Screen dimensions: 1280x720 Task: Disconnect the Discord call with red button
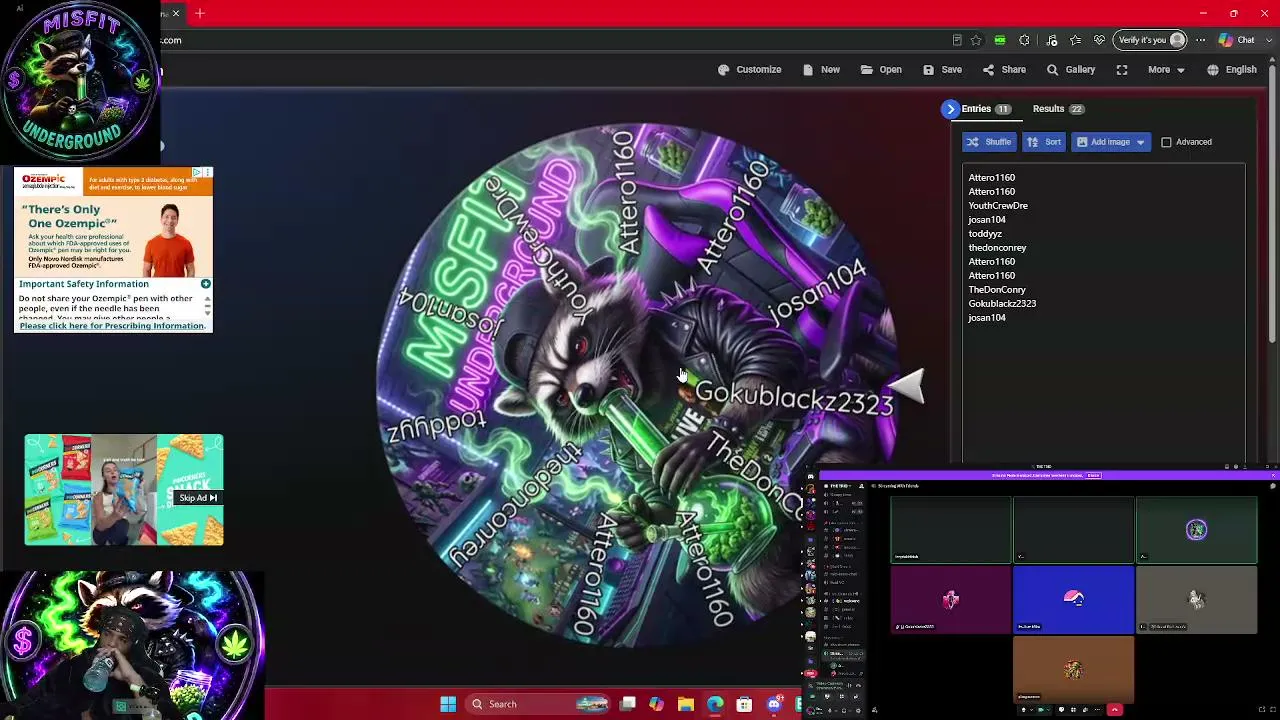click(1114, 710)
